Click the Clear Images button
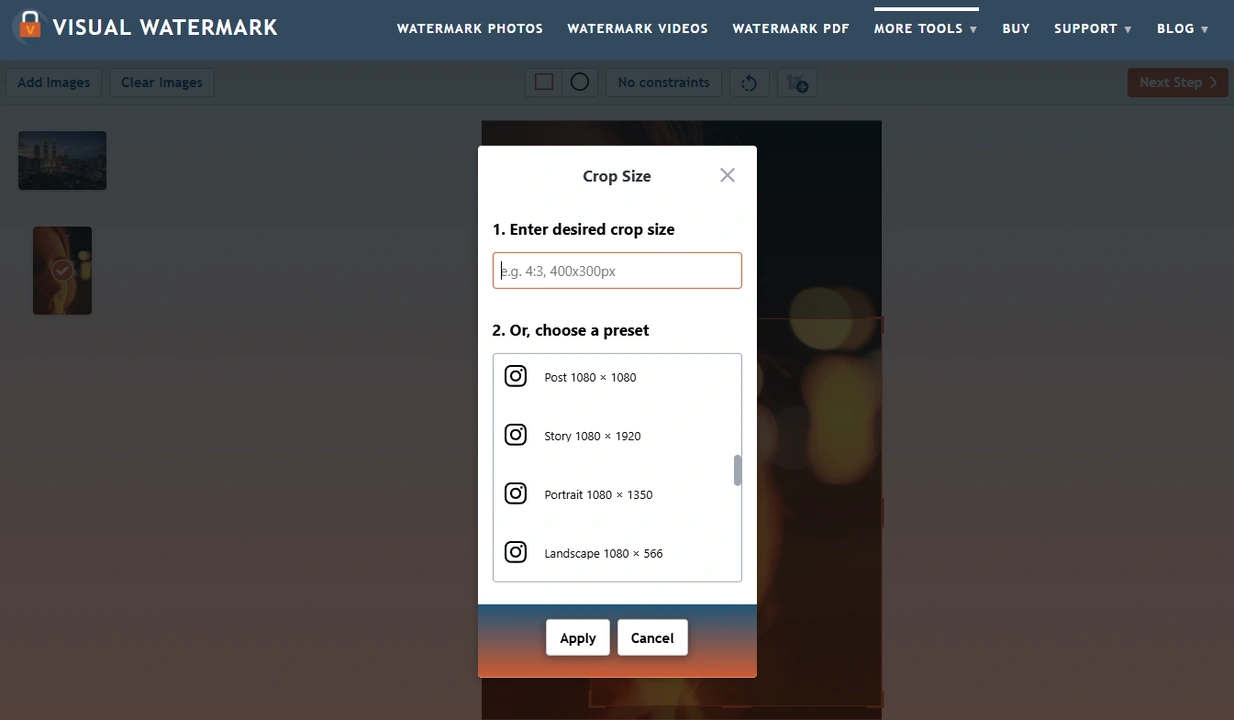Viewport: 1234px width, 720px height. coord(162,83)
